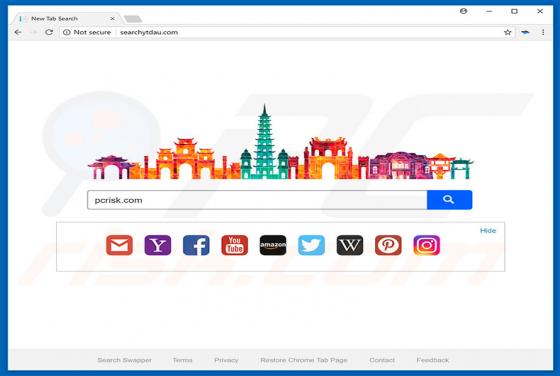Focus the search box containing pcrisk.com
560x376 pixels.
pyautogui.click(x=257, y=200)
